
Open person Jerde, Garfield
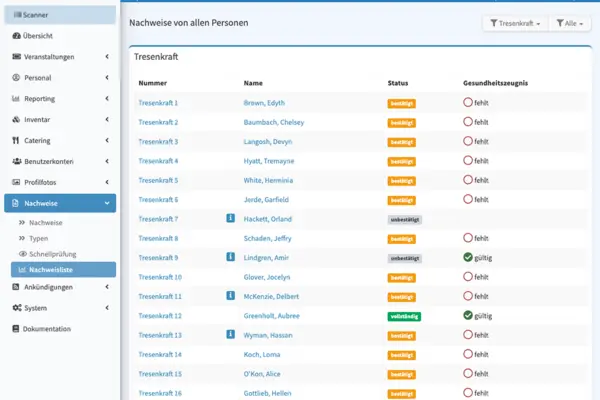click(266, 200)
